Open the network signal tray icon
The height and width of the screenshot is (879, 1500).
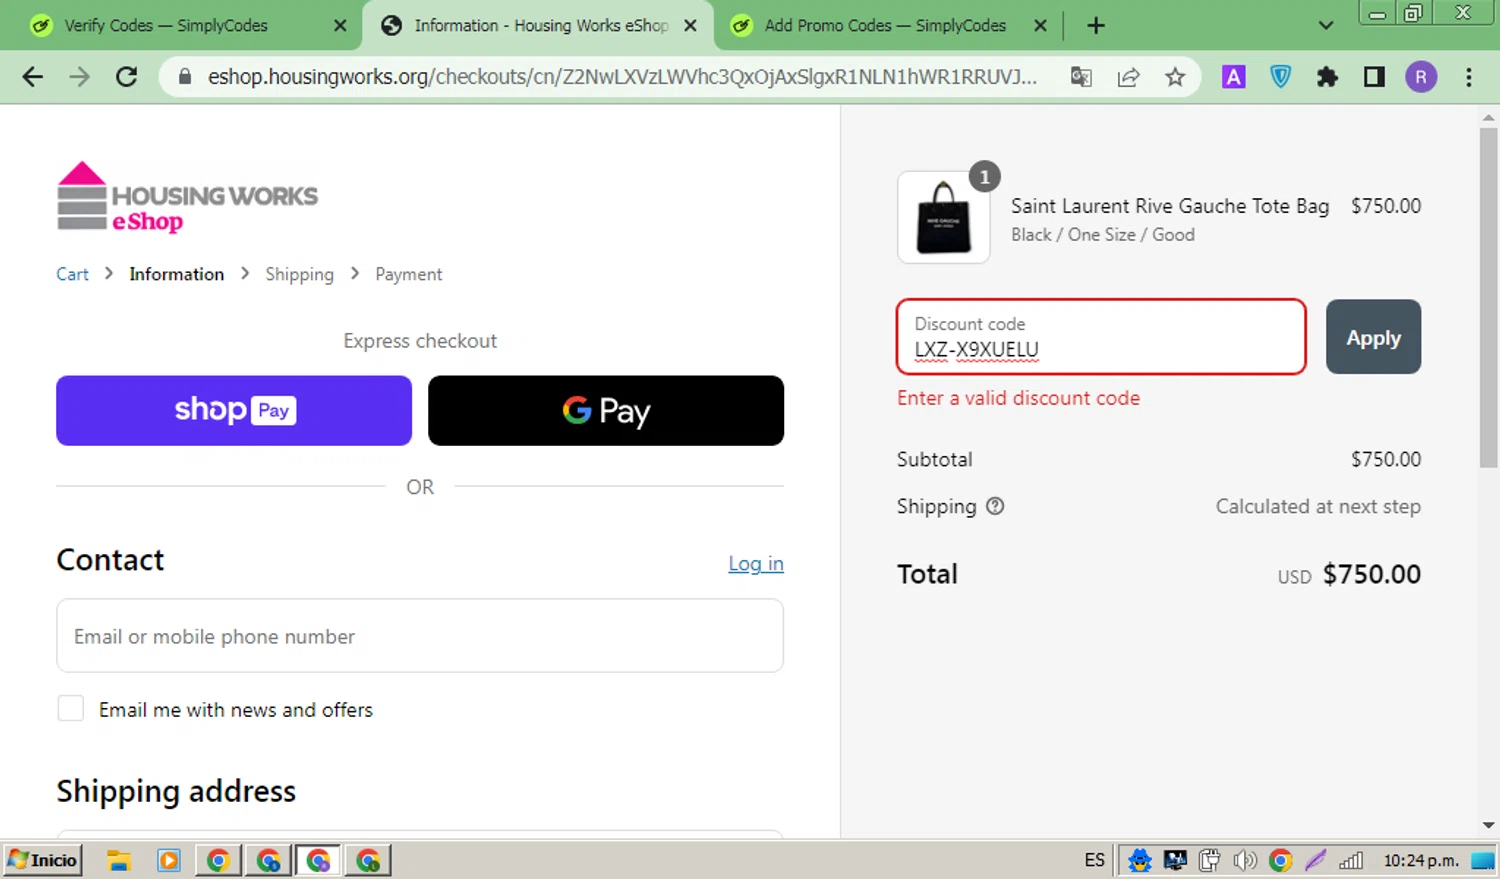click(1351, 860)
